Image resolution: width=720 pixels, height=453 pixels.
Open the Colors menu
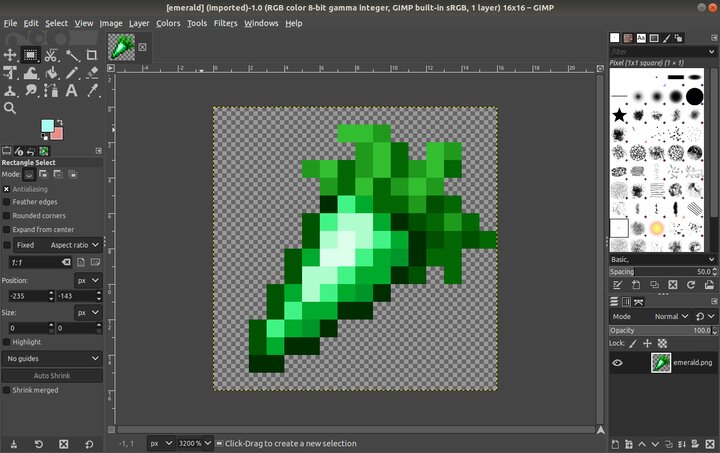[x=168, y=23]
